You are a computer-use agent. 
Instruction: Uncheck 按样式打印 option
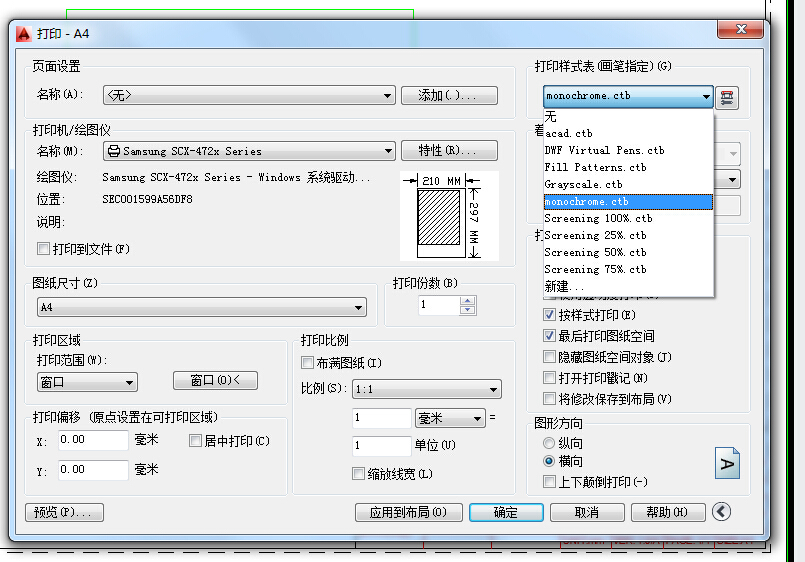[x=549, y=315]
